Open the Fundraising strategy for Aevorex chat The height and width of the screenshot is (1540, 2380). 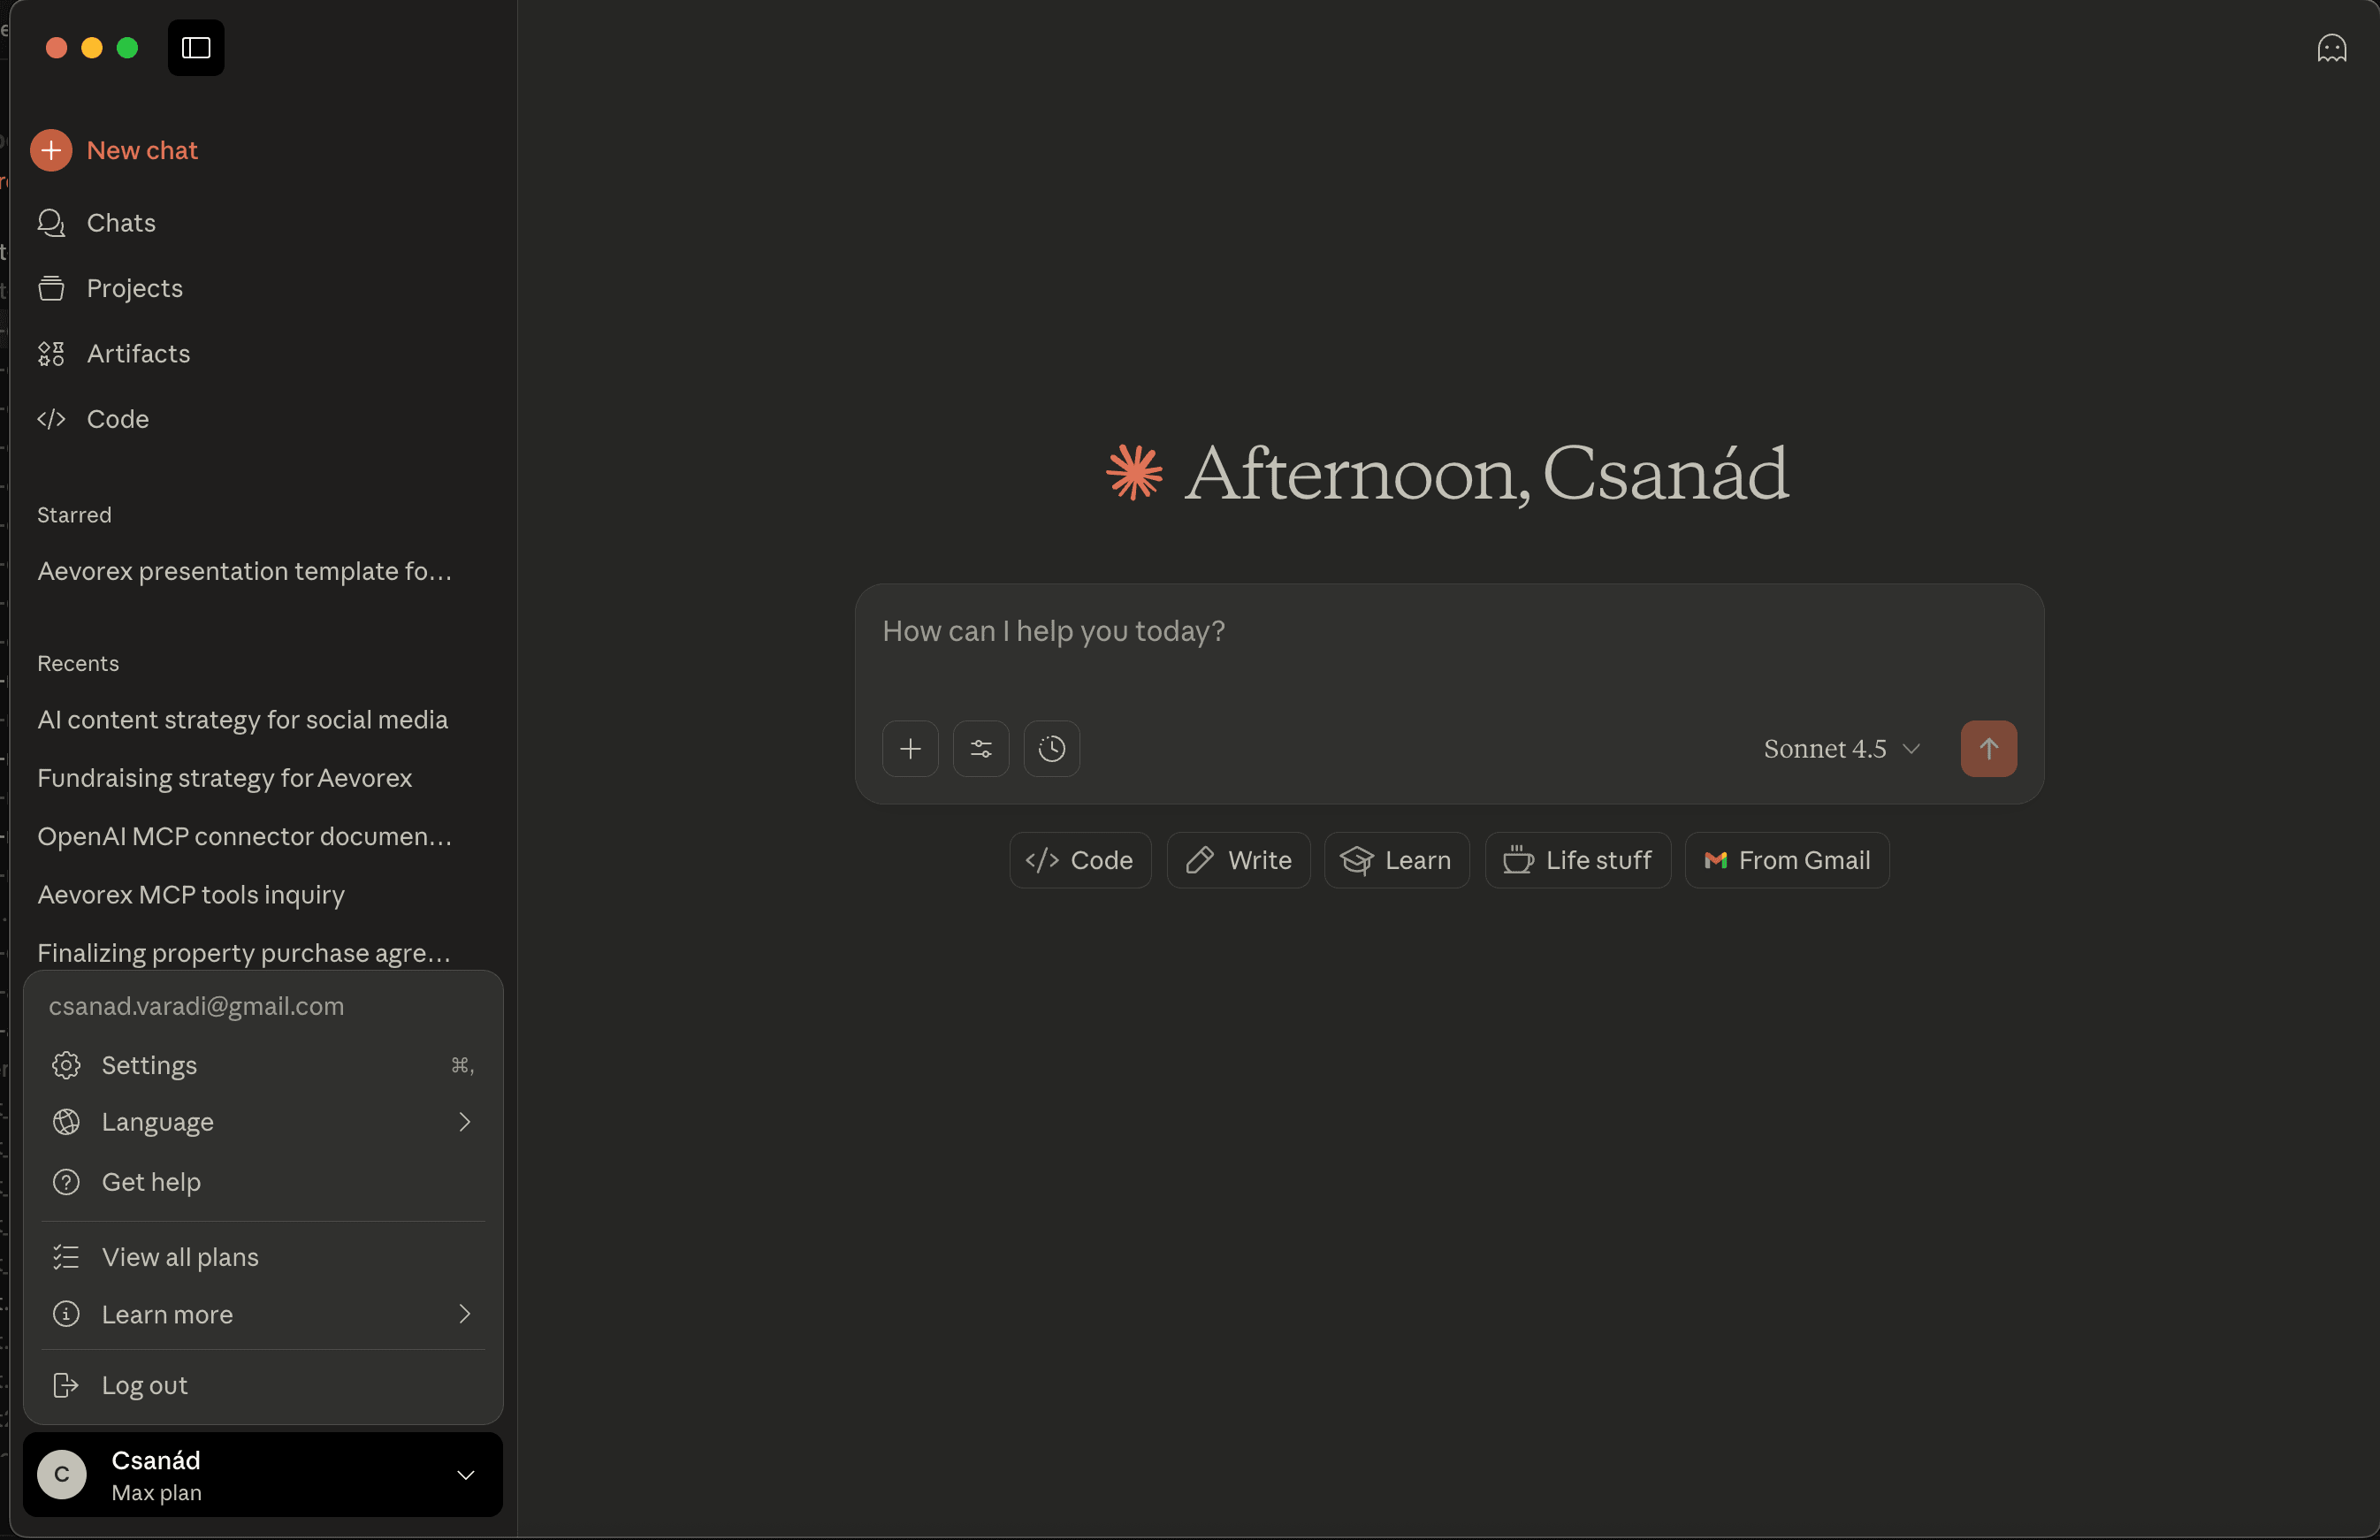pos(225,778)
